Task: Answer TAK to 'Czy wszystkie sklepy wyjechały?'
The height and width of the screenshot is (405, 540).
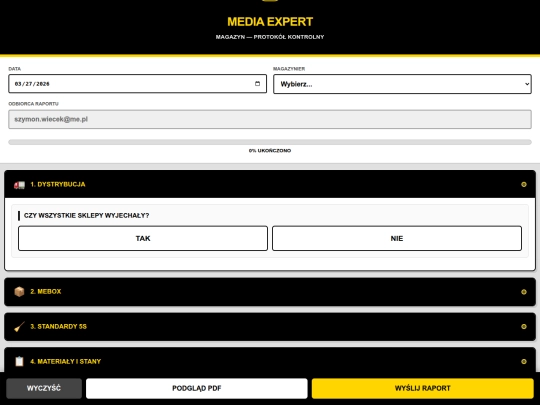Action: pos(143,238)
